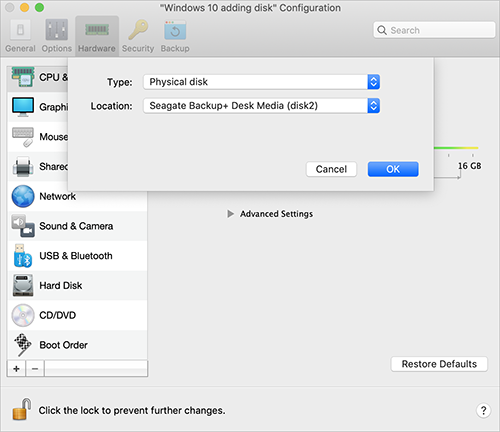Viewport: 500px width, 432px height.
Task: Select Network in the hardware list
Action: point(77,196)
